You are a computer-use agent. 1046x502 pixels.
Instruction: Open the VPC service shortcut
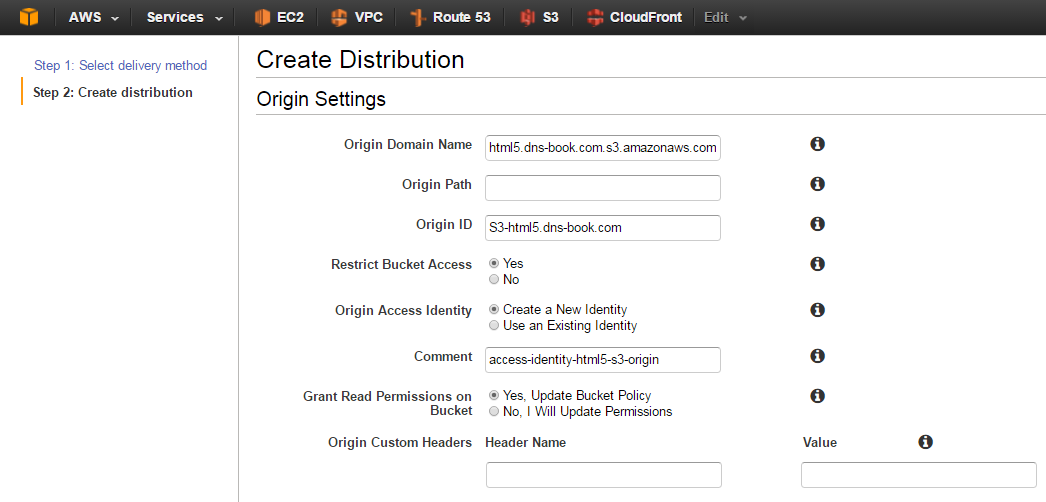point(357,17)
